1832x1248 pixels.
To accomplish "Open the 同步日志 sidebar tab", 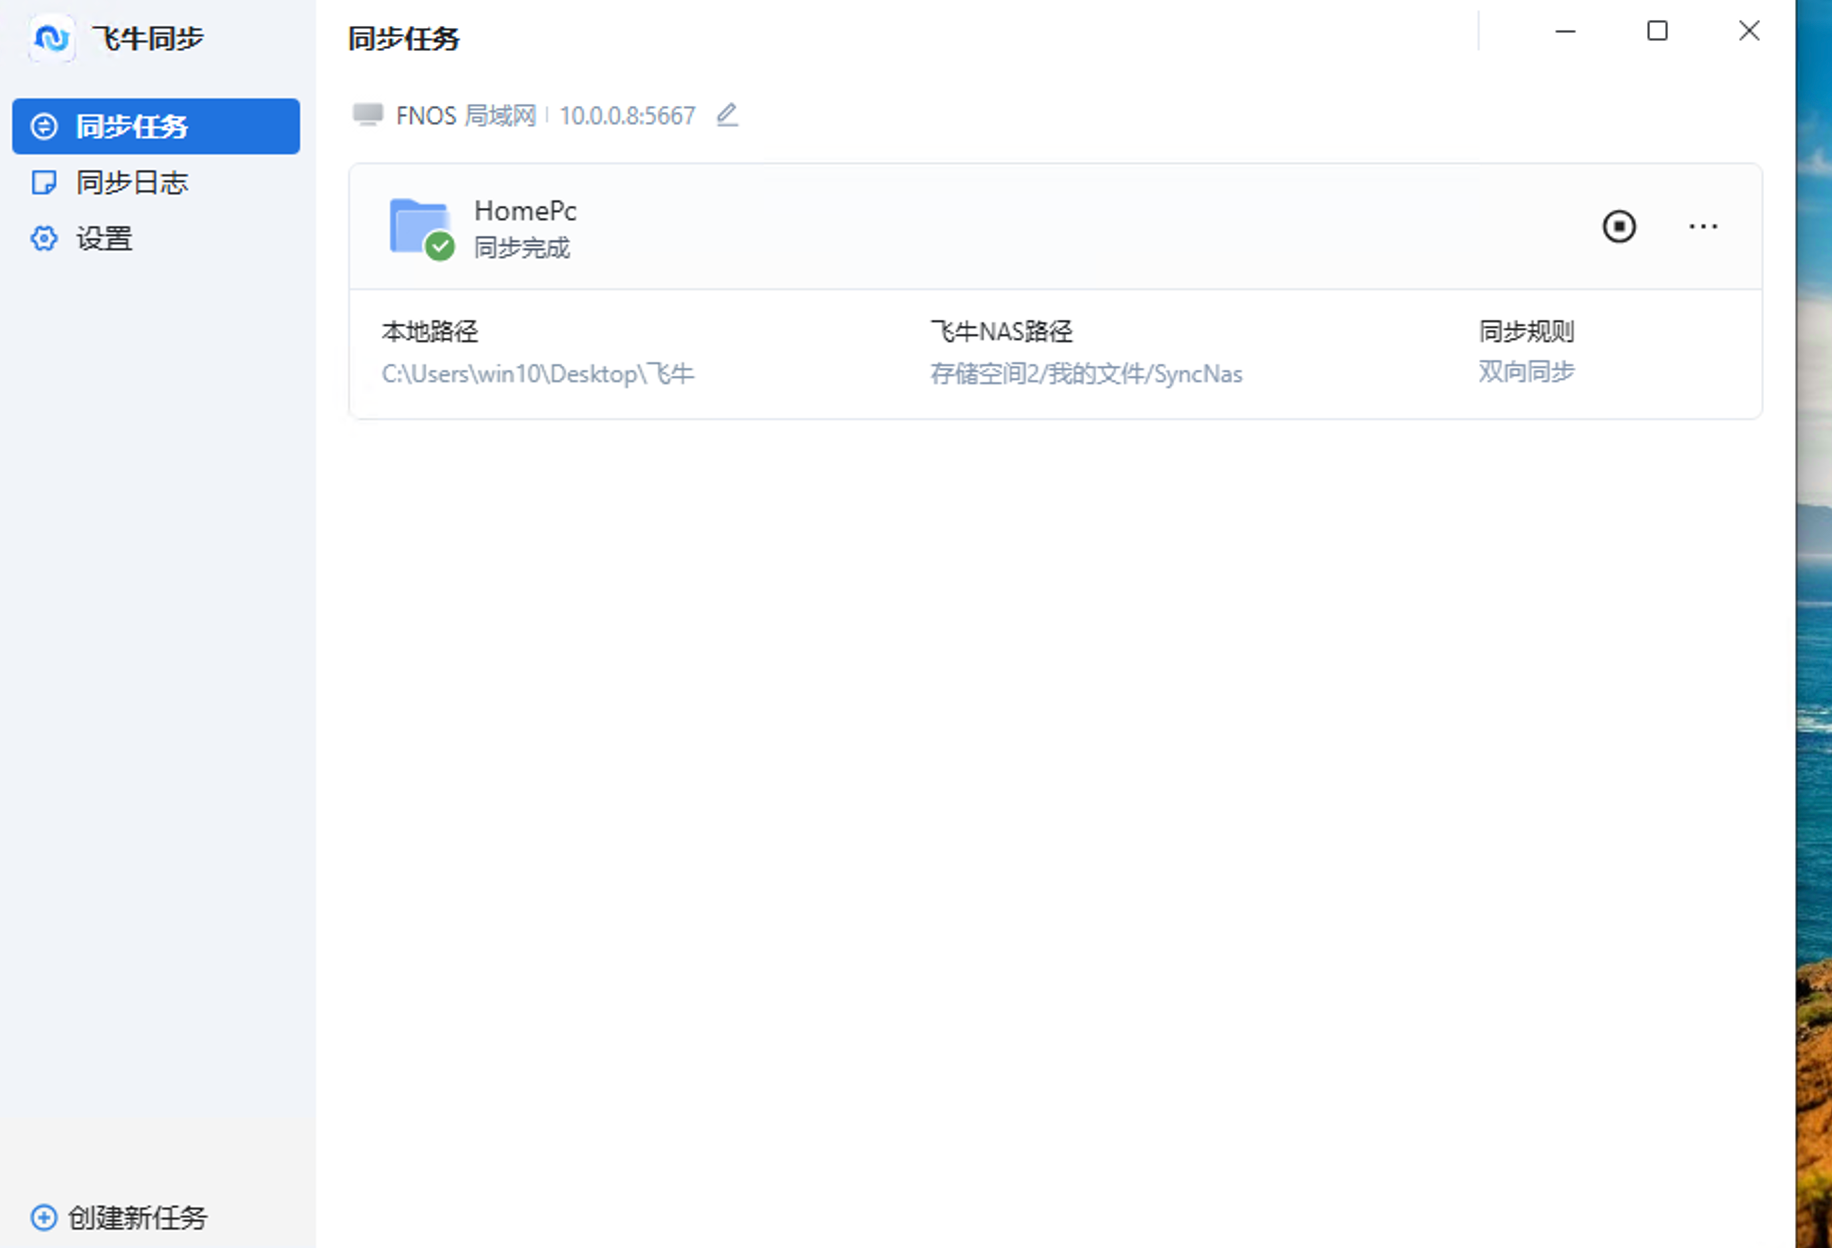I will 156,182.
